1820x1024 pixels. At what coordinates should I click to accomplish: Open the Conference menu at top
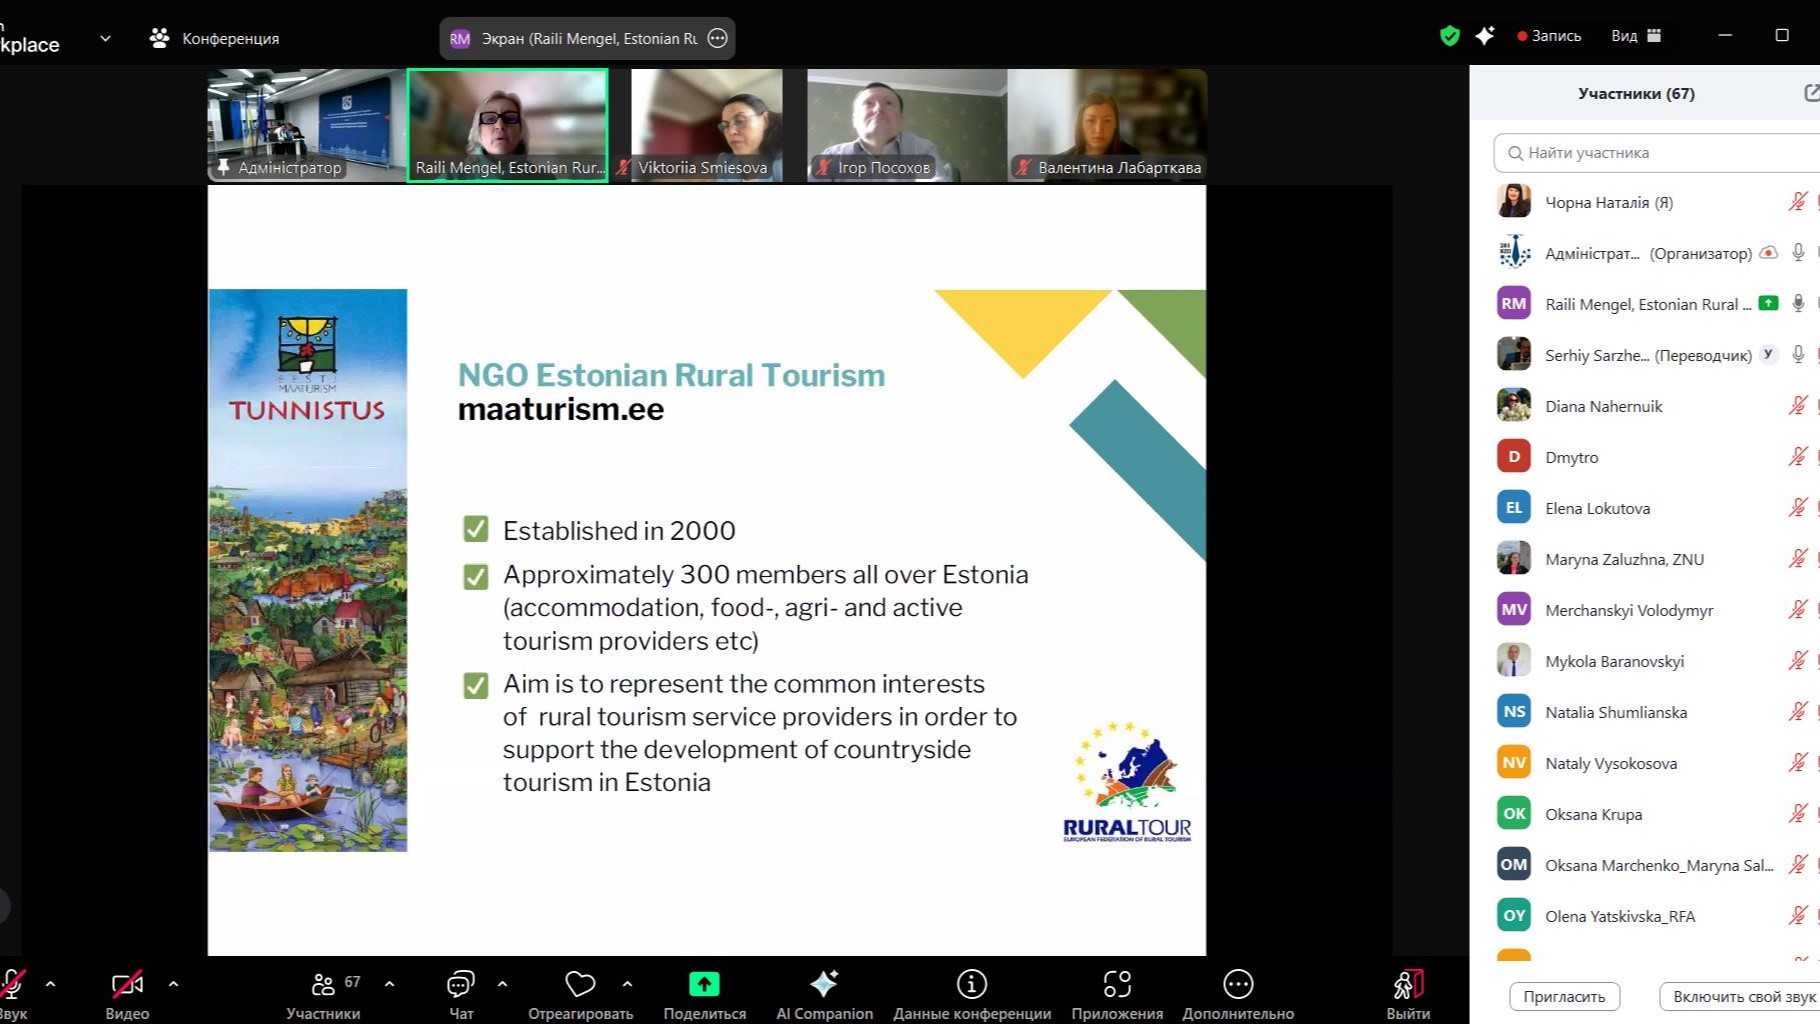(x=215, y=38)
